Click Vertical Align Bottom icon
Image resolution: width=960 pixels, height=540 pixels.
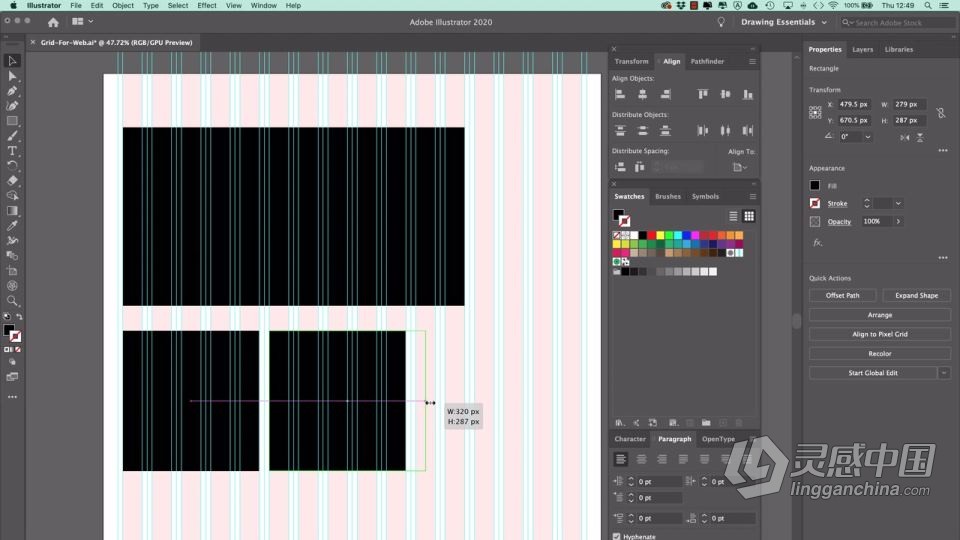pyautogui.click(x=748, y=94)
